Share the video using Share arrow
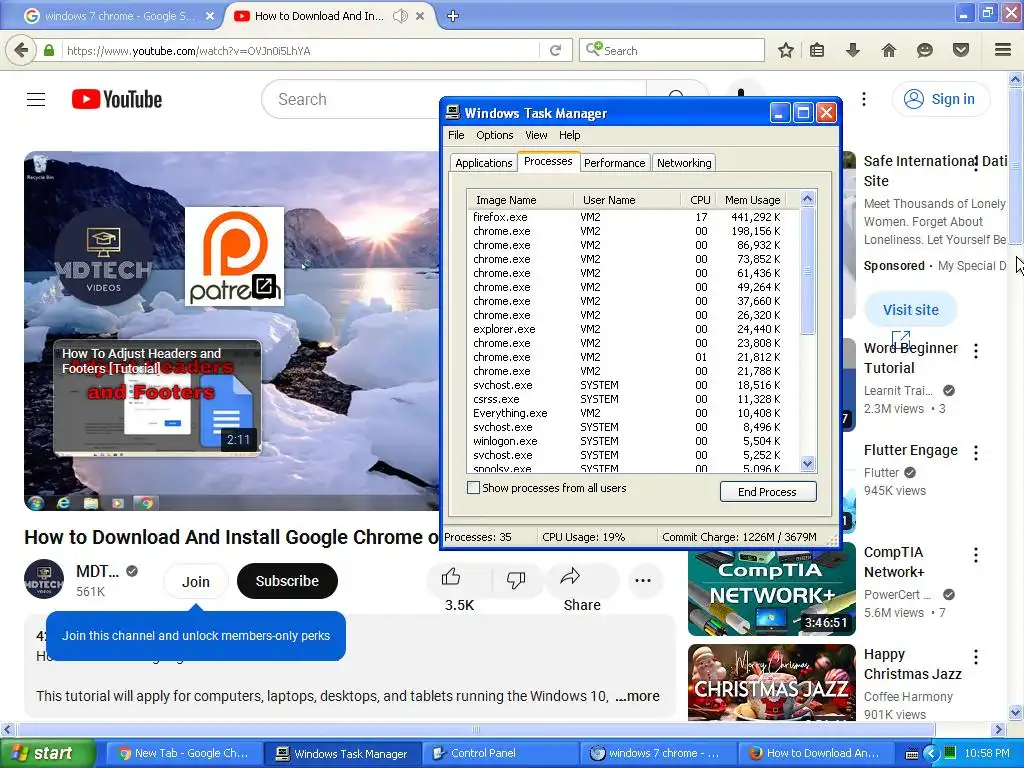The image size is (1024, 768). pyautogui.click(x=570, y=577)
